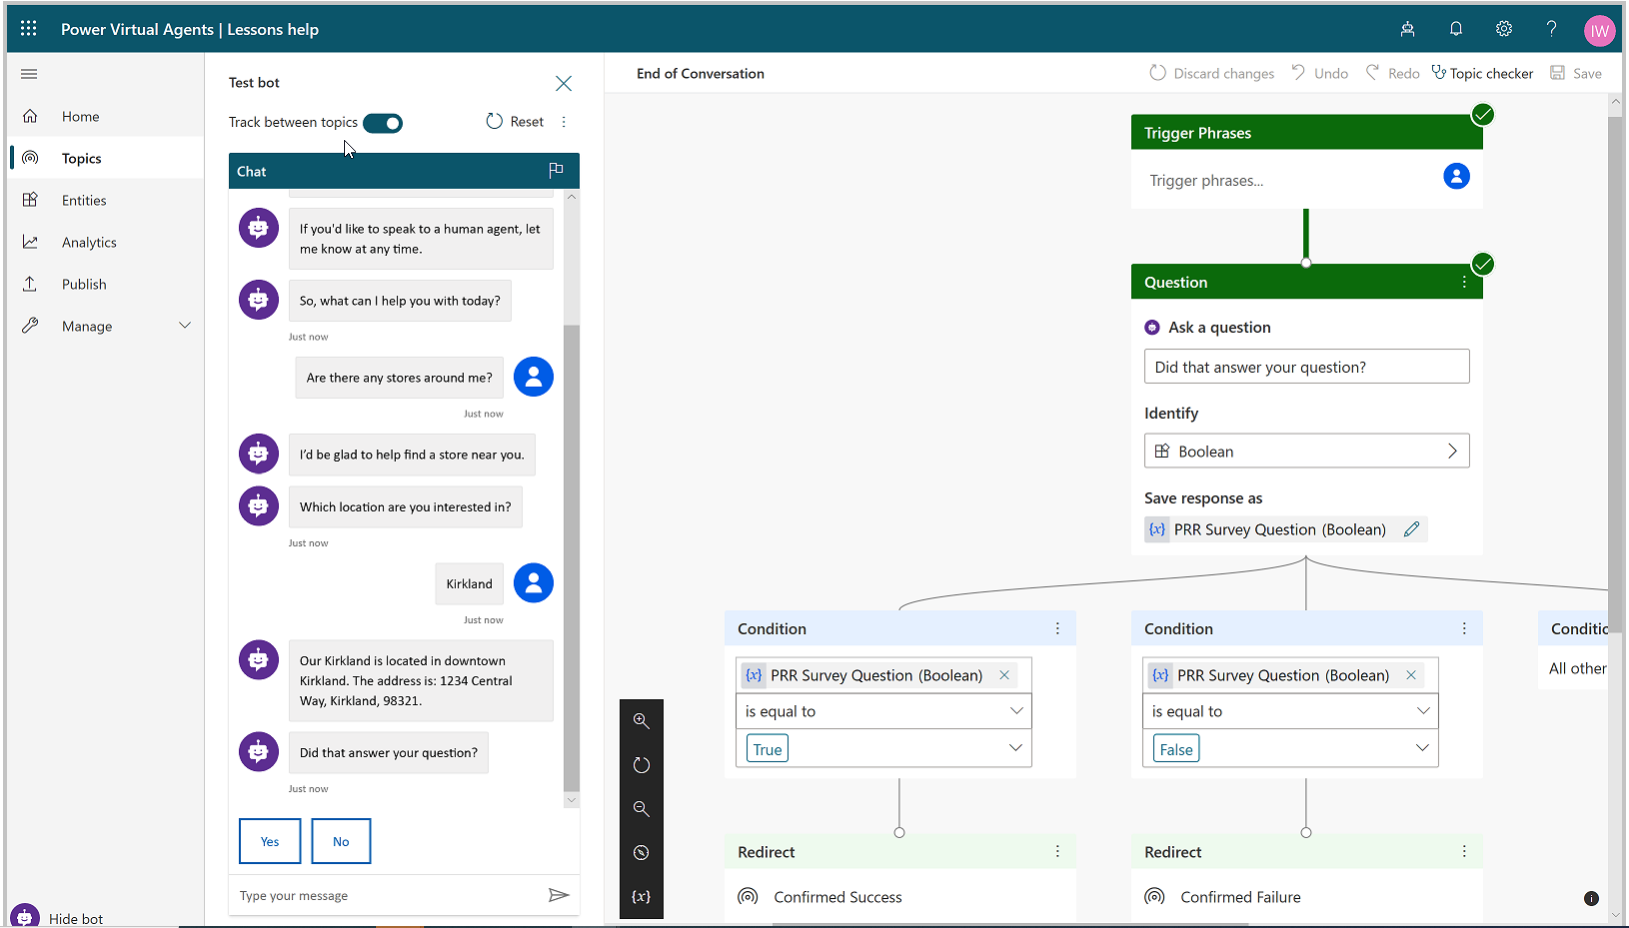This screenshot has height=928, width=1629.
Task: Send the chat message arrow
Action: coord(559,895)
